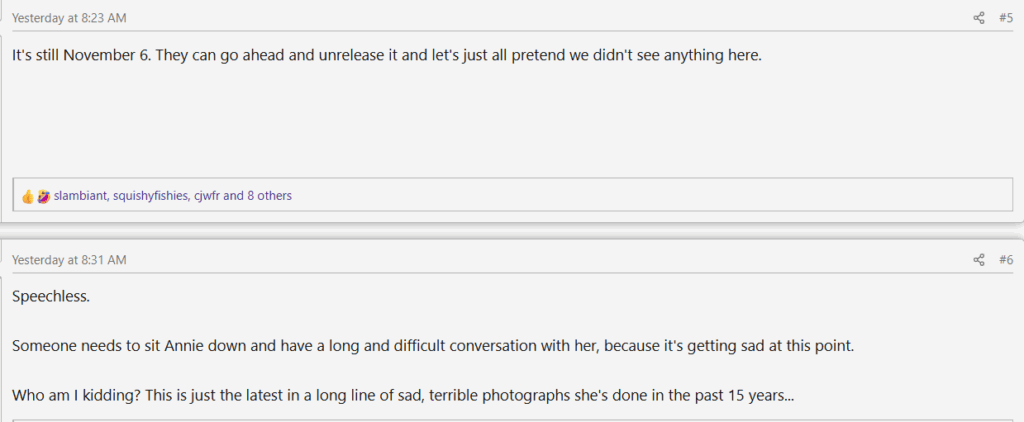Click the share icon on post #6

979,260
